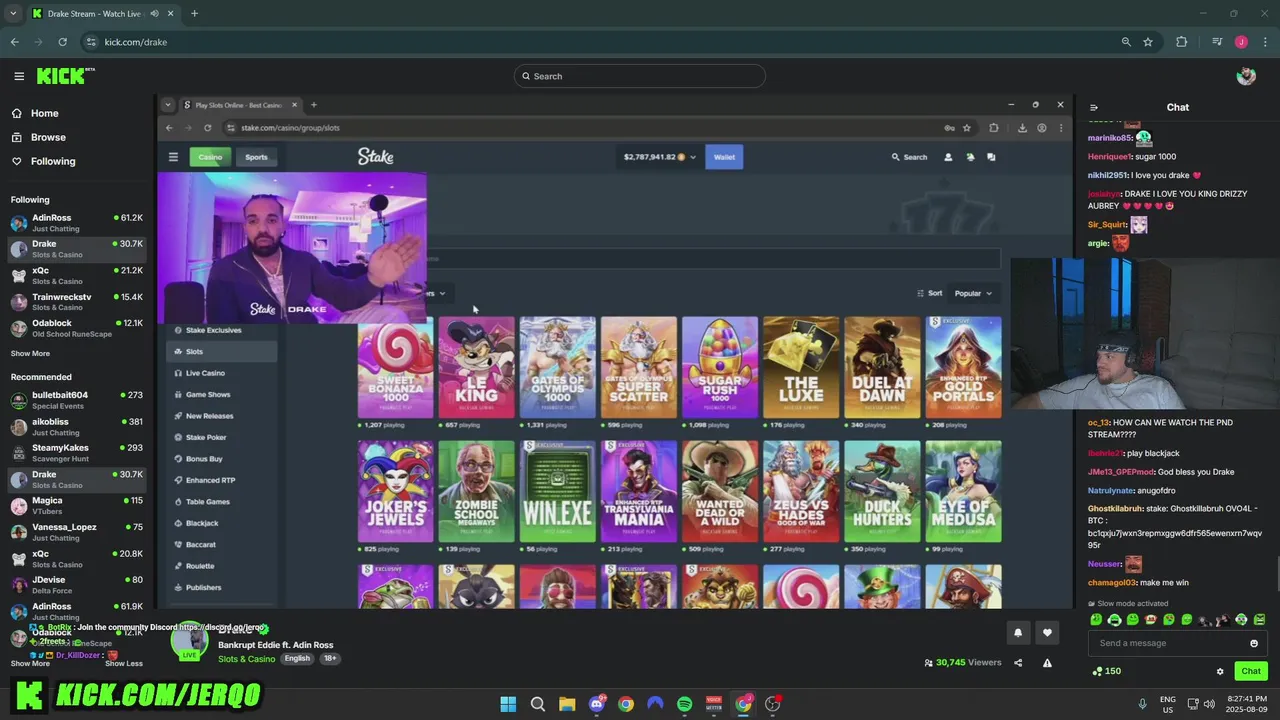Click the Send a message field

pos(1177,643)
